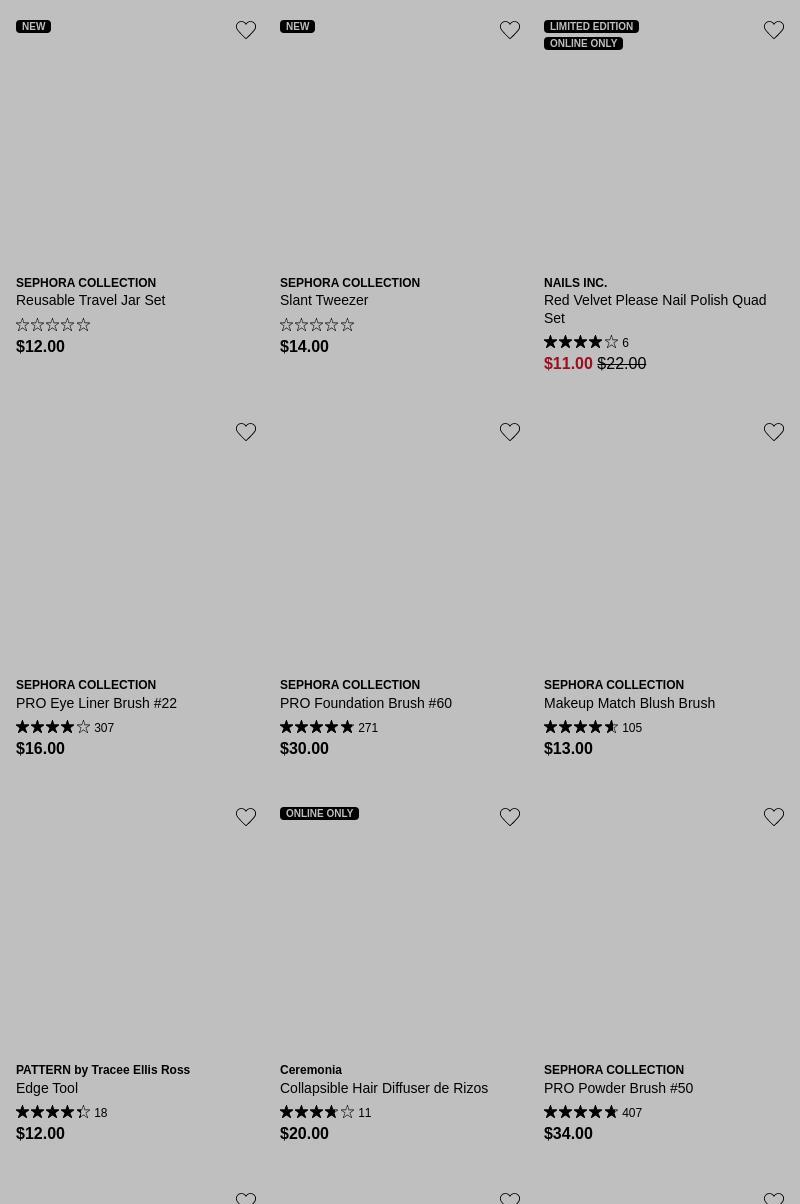Select the Makeup Match Blush Brush title
This screenshot has width=800, height=1204.
click(629, 703)
